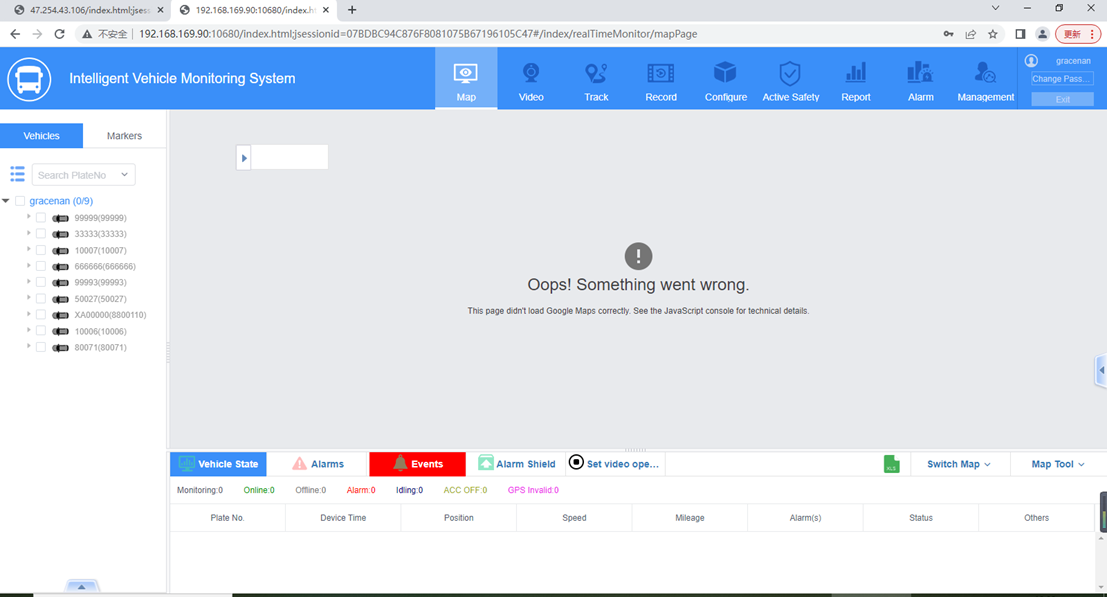Check the 10006(10006) vehicle checkbox
Viewport: 1108px width, 597px height.
click(41, 331)
